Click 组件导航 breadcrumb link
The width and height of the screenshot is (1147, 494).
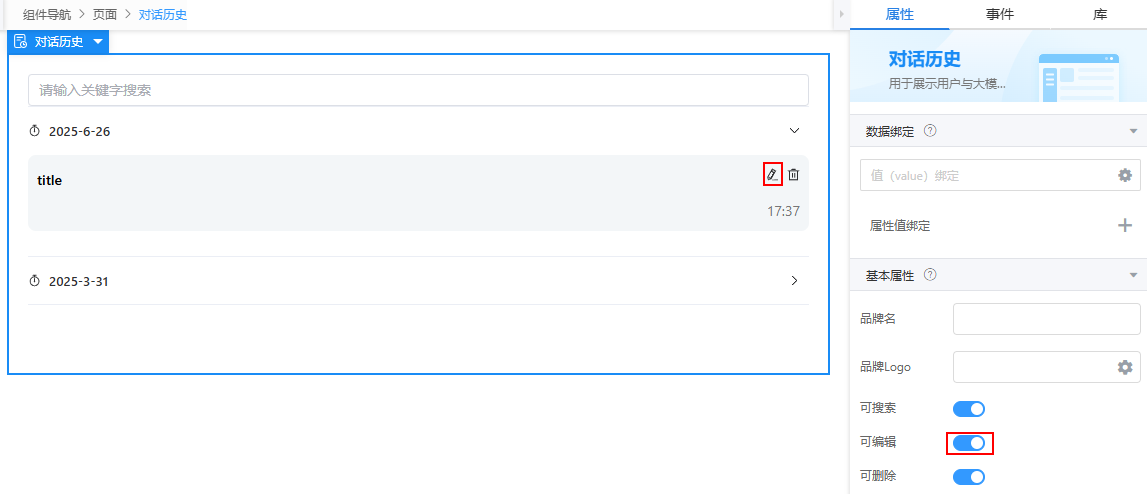pyautogui.click(x=48, y=15)
